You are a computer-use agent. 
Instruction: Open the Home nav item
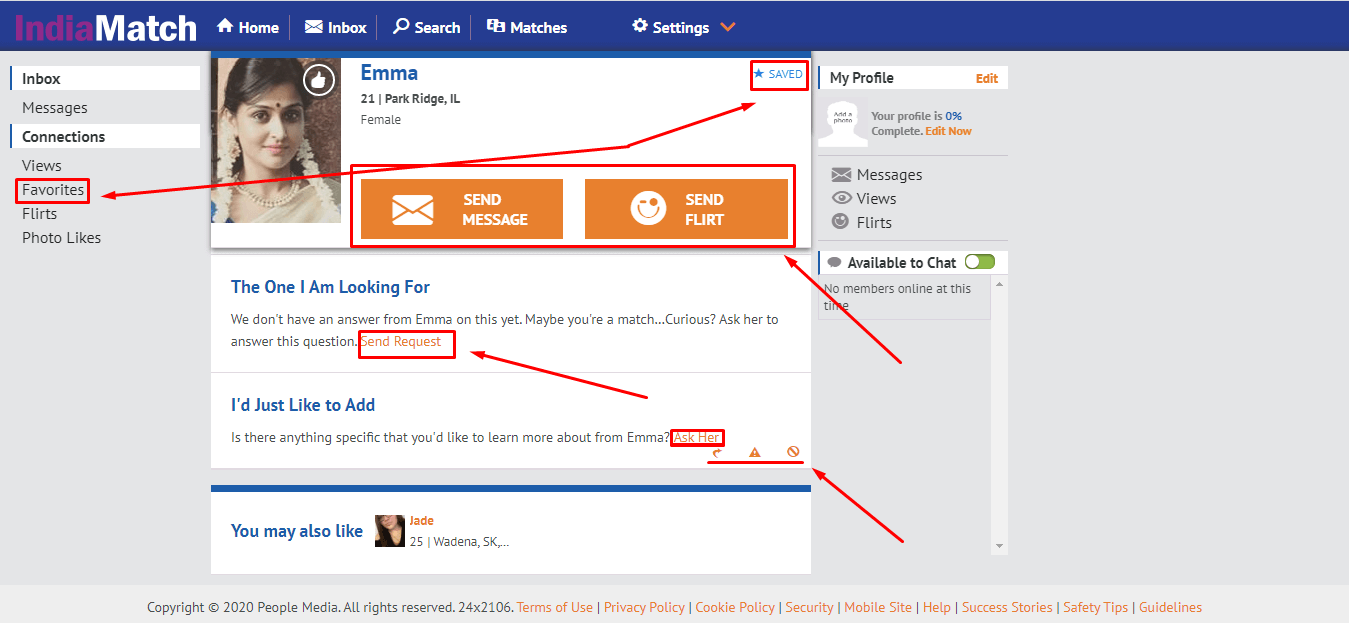(248, 27)
